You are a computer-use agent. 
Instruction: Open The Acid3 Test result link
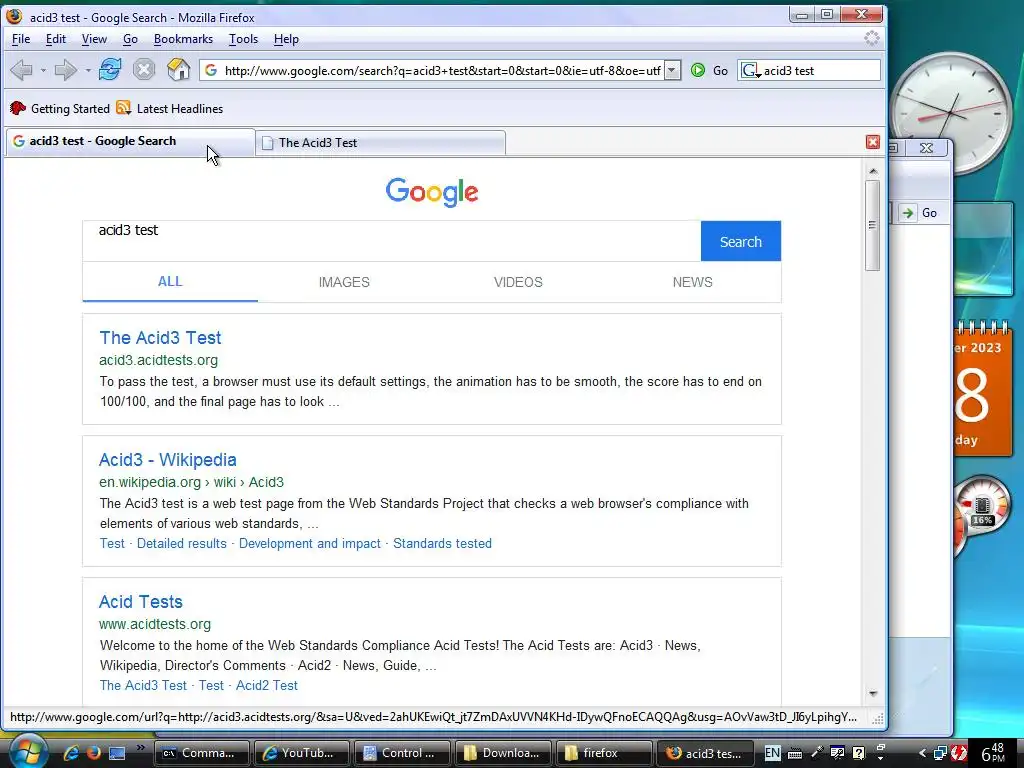[x=160, y=338]
